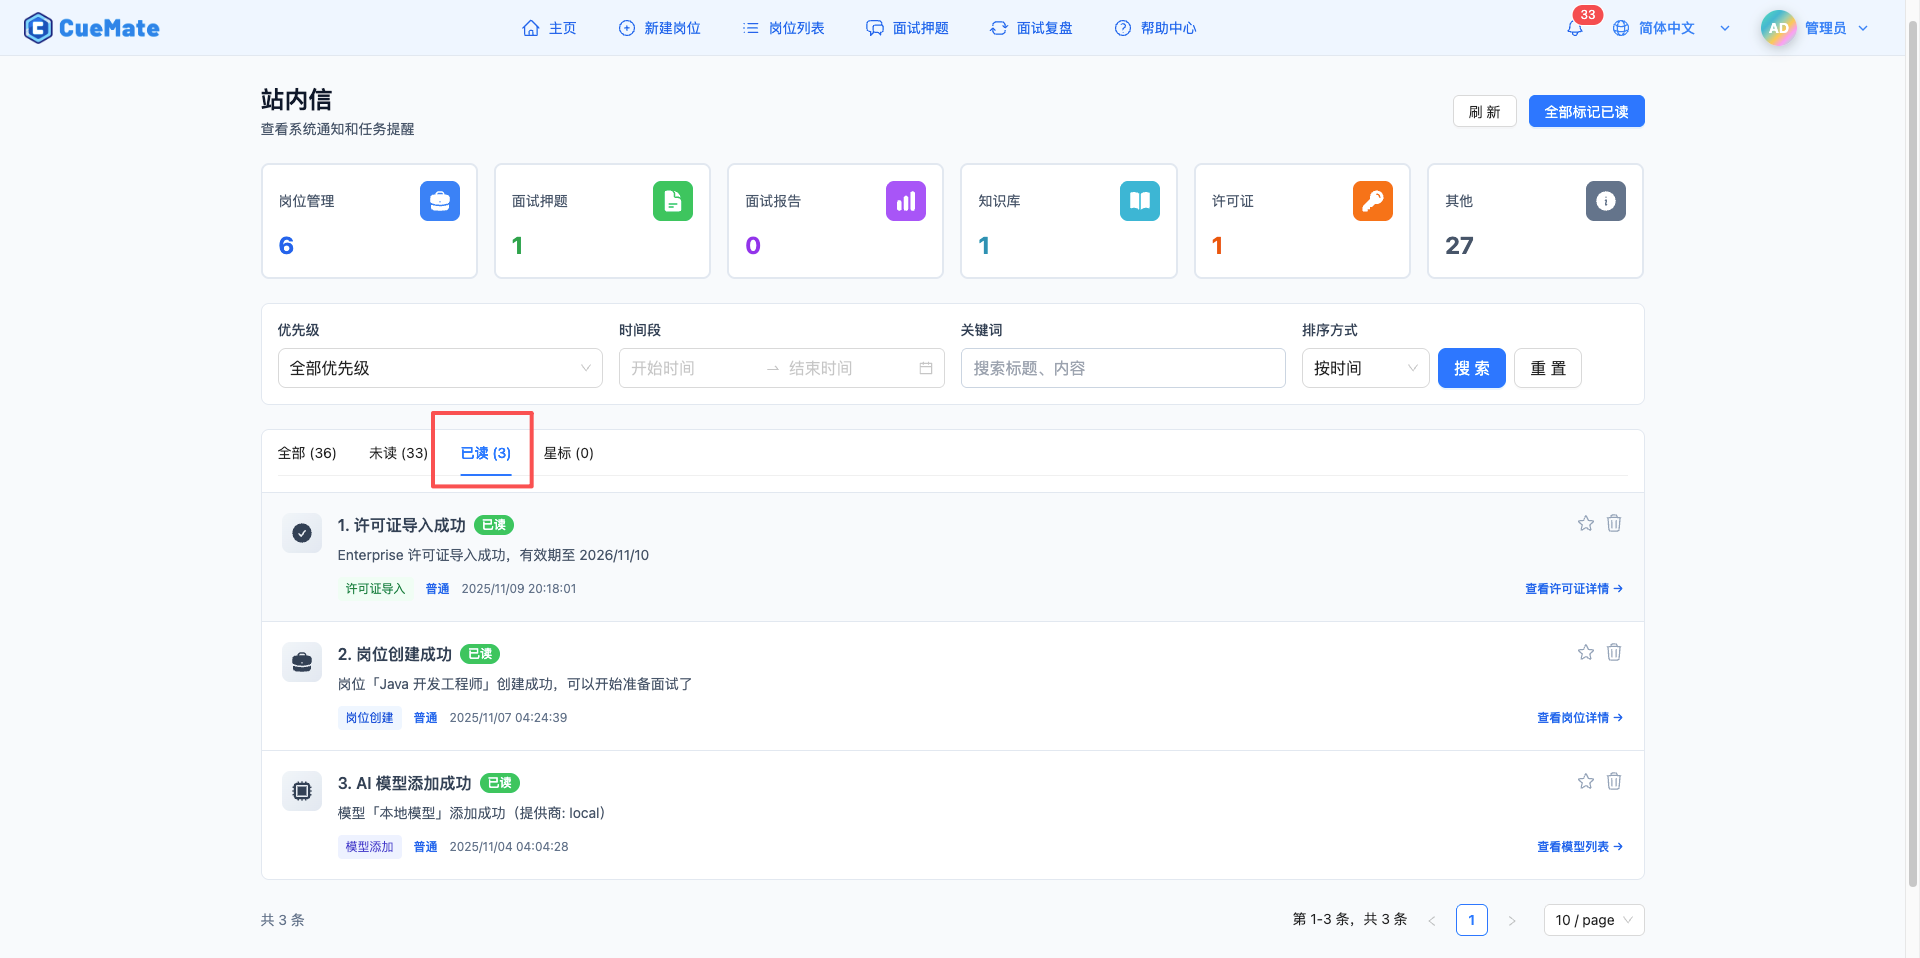The height and width of the screenshot is (958, 1920).
Task: Star the AI 模型添加成功 message
Action: (1585, 781)
